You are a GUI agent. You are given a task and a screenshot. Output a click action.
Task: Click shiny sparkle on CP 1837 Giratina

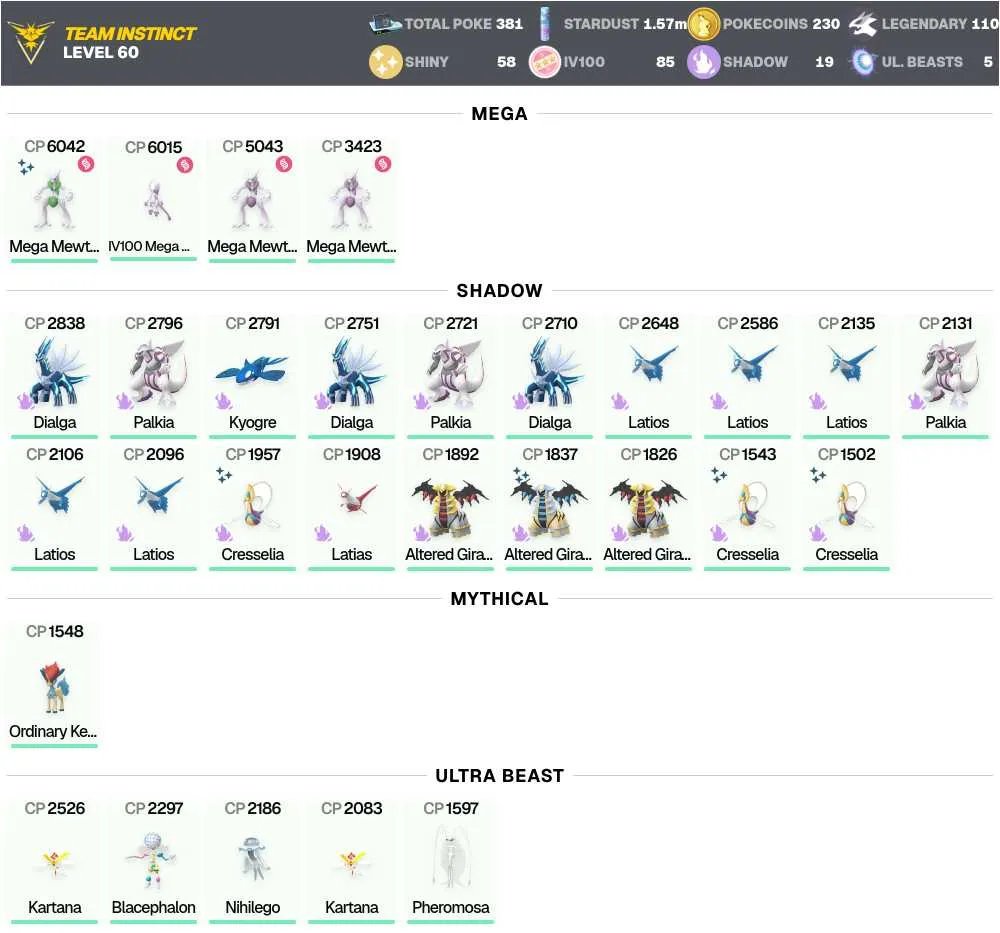521,475
